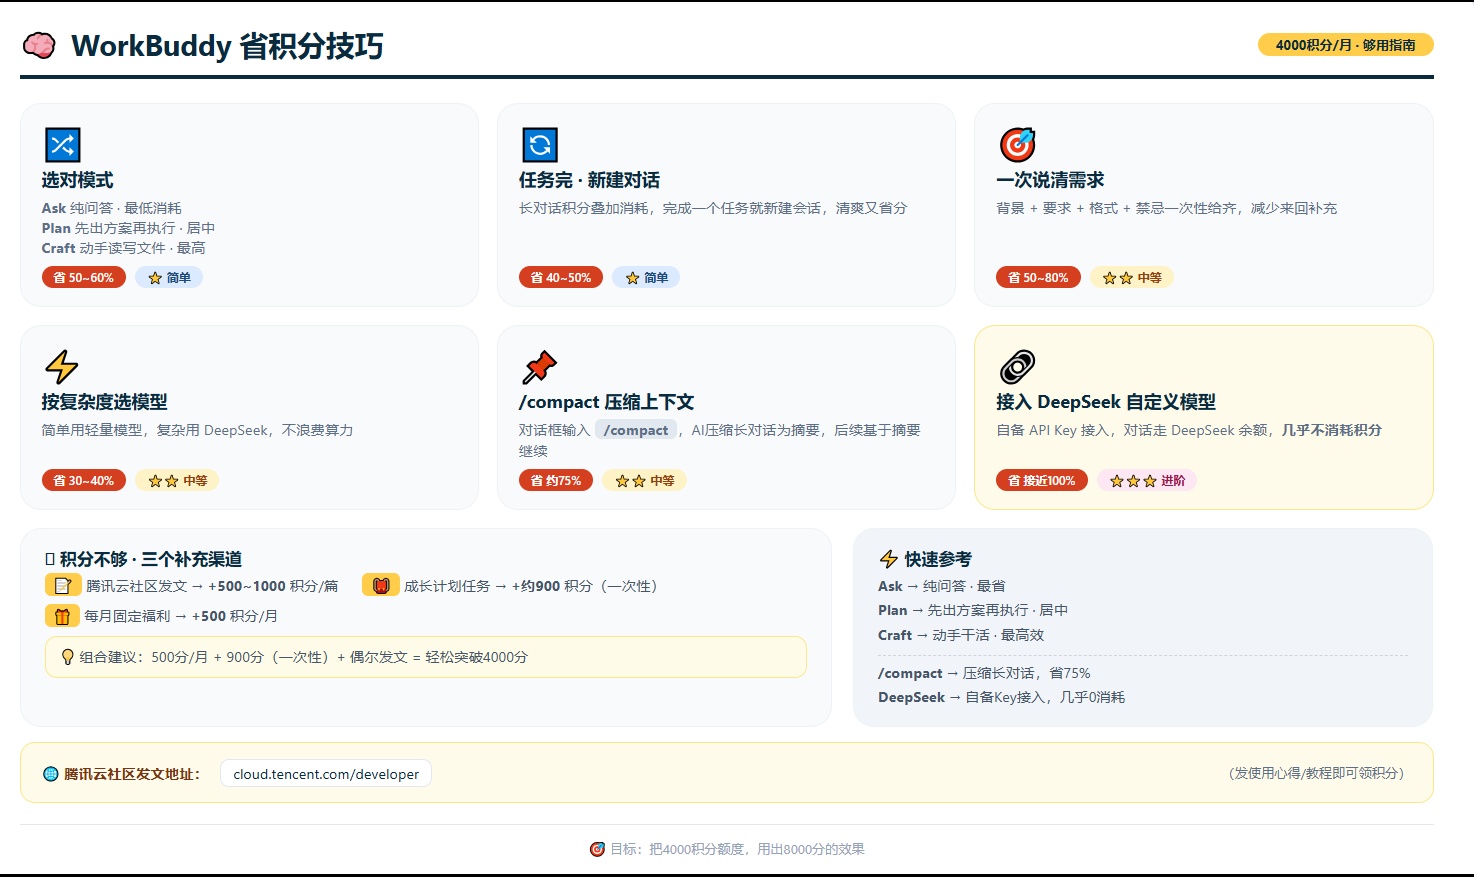The width and height of the screenshot is (1474, 877).
Task: Click the Plan 先出方案再执行 · 居中 line in card
Action: coord(128,228)
